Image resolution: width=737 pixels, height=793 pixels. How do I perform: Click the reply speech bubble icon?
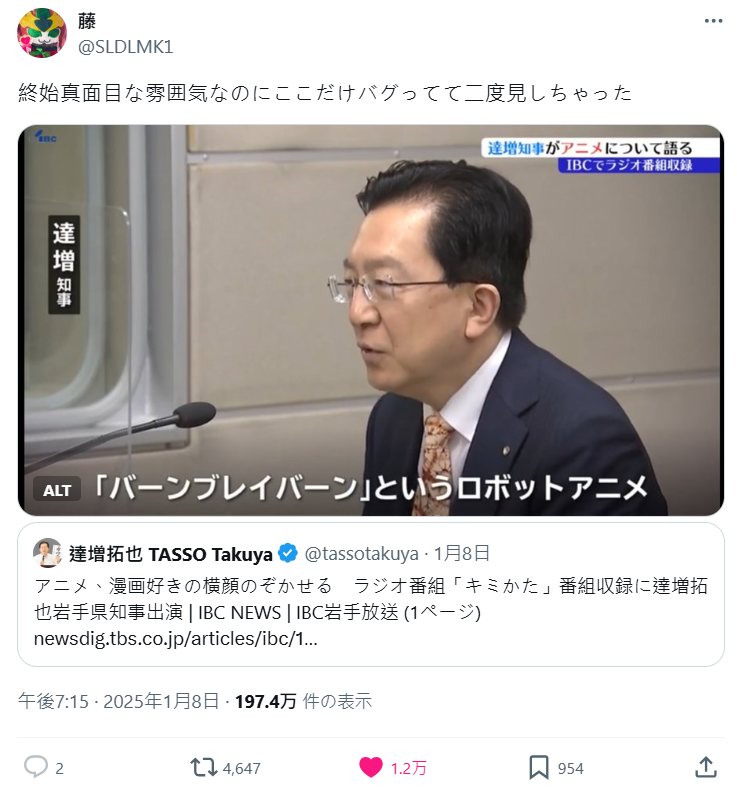tap(36, 767)
